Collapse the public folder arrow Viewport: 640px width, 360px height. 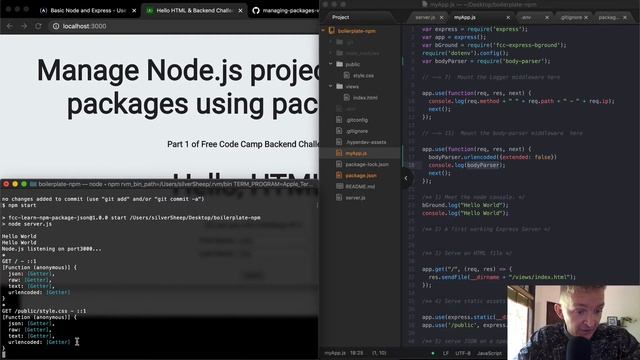click(331, 64)
